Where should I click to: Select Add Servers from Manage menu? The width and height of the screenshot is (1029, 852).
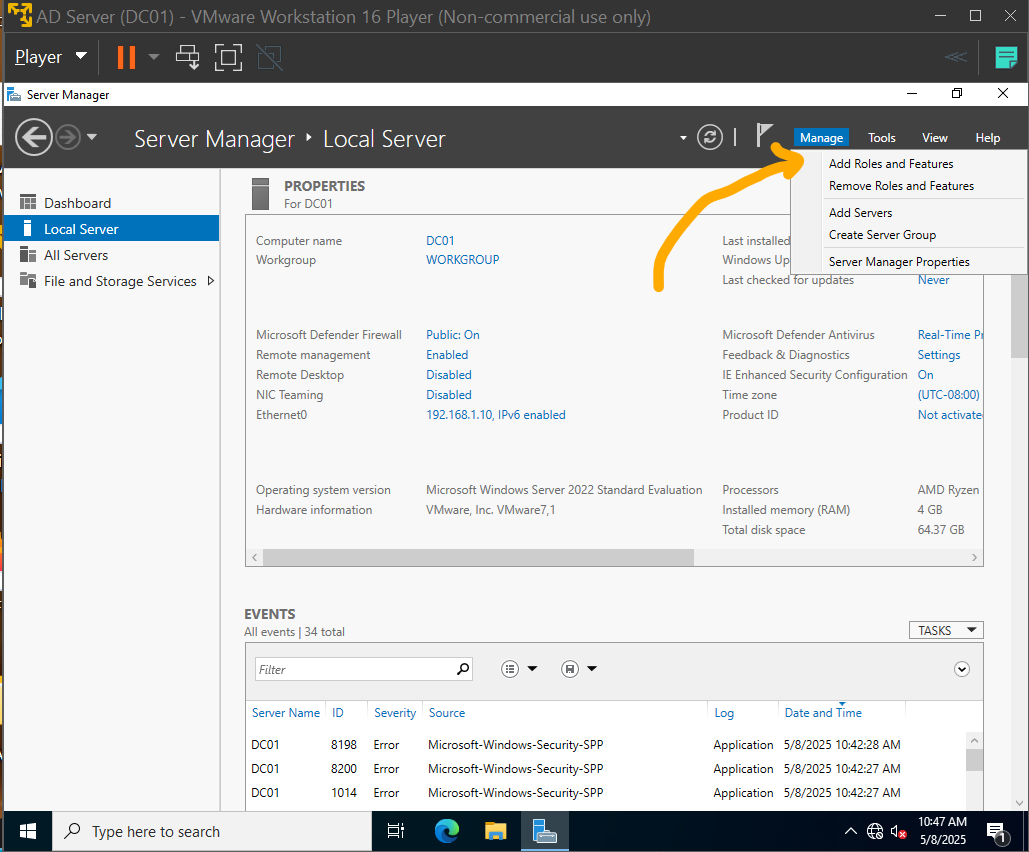[x=860, y=213]
